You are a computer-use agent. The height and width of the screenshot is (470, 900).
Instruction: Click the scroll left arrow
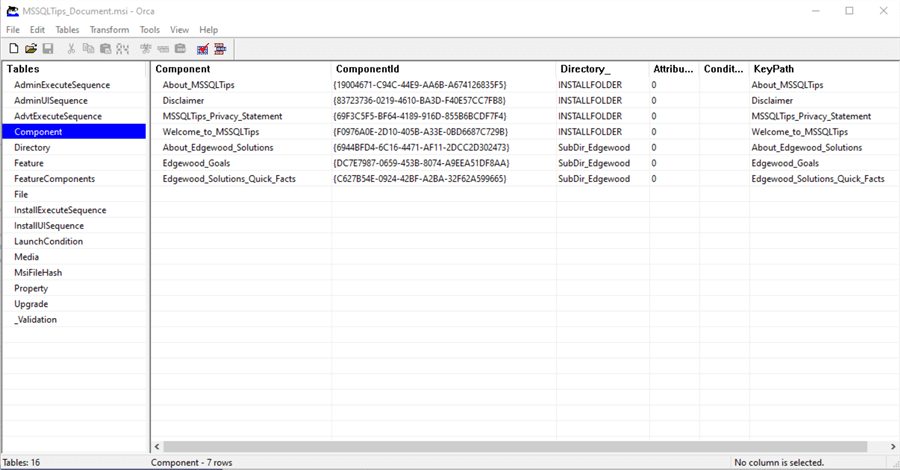coord(157,446)
